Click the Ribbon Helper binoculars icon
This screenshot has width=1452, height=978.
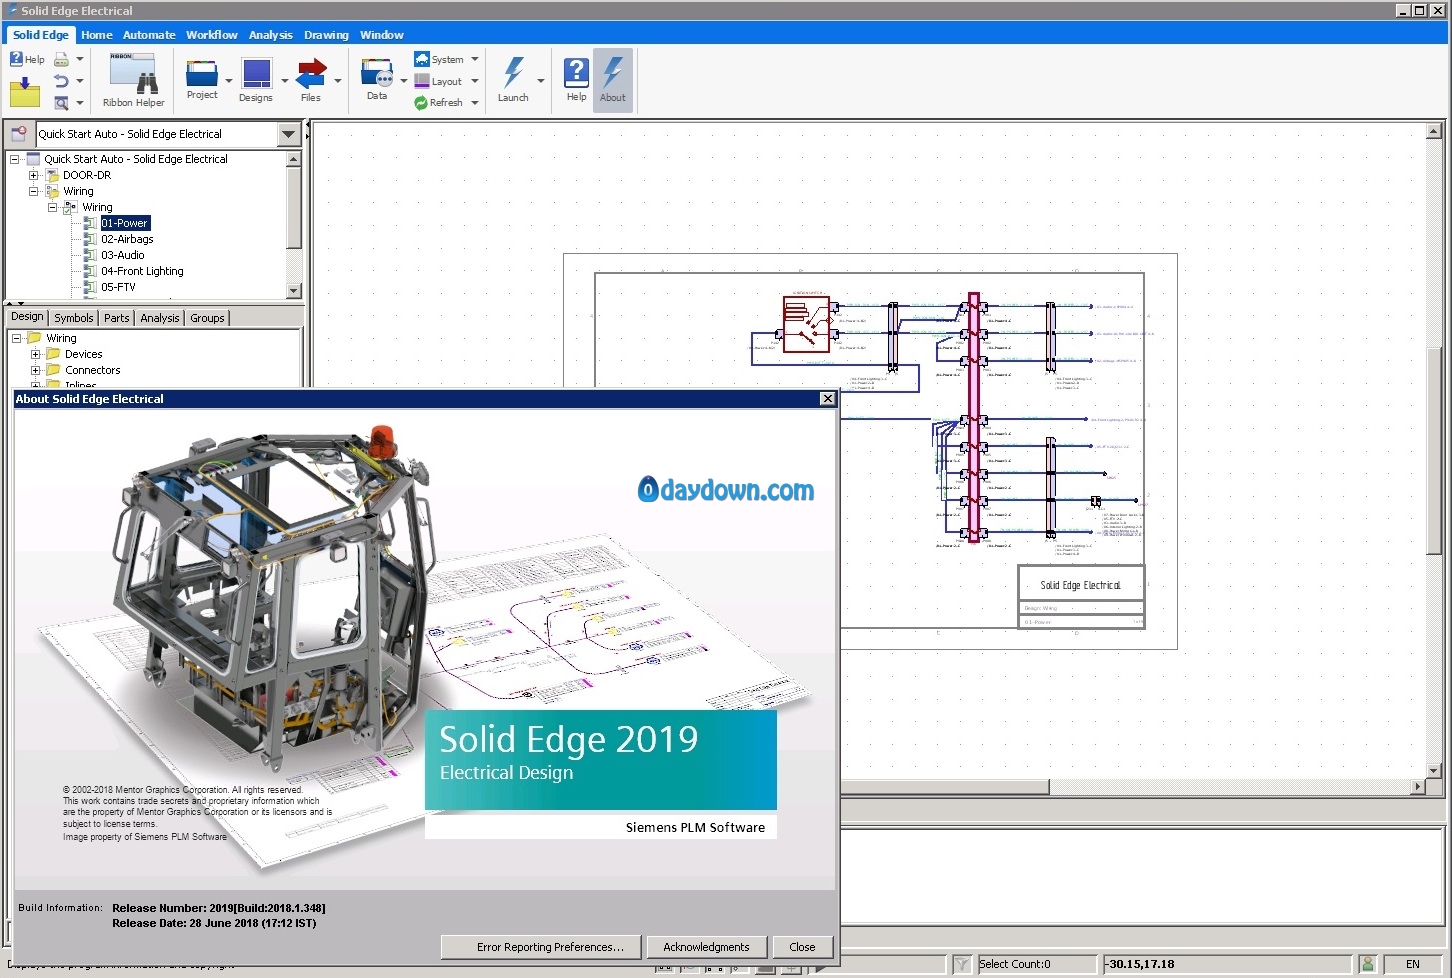click(133, 73)
